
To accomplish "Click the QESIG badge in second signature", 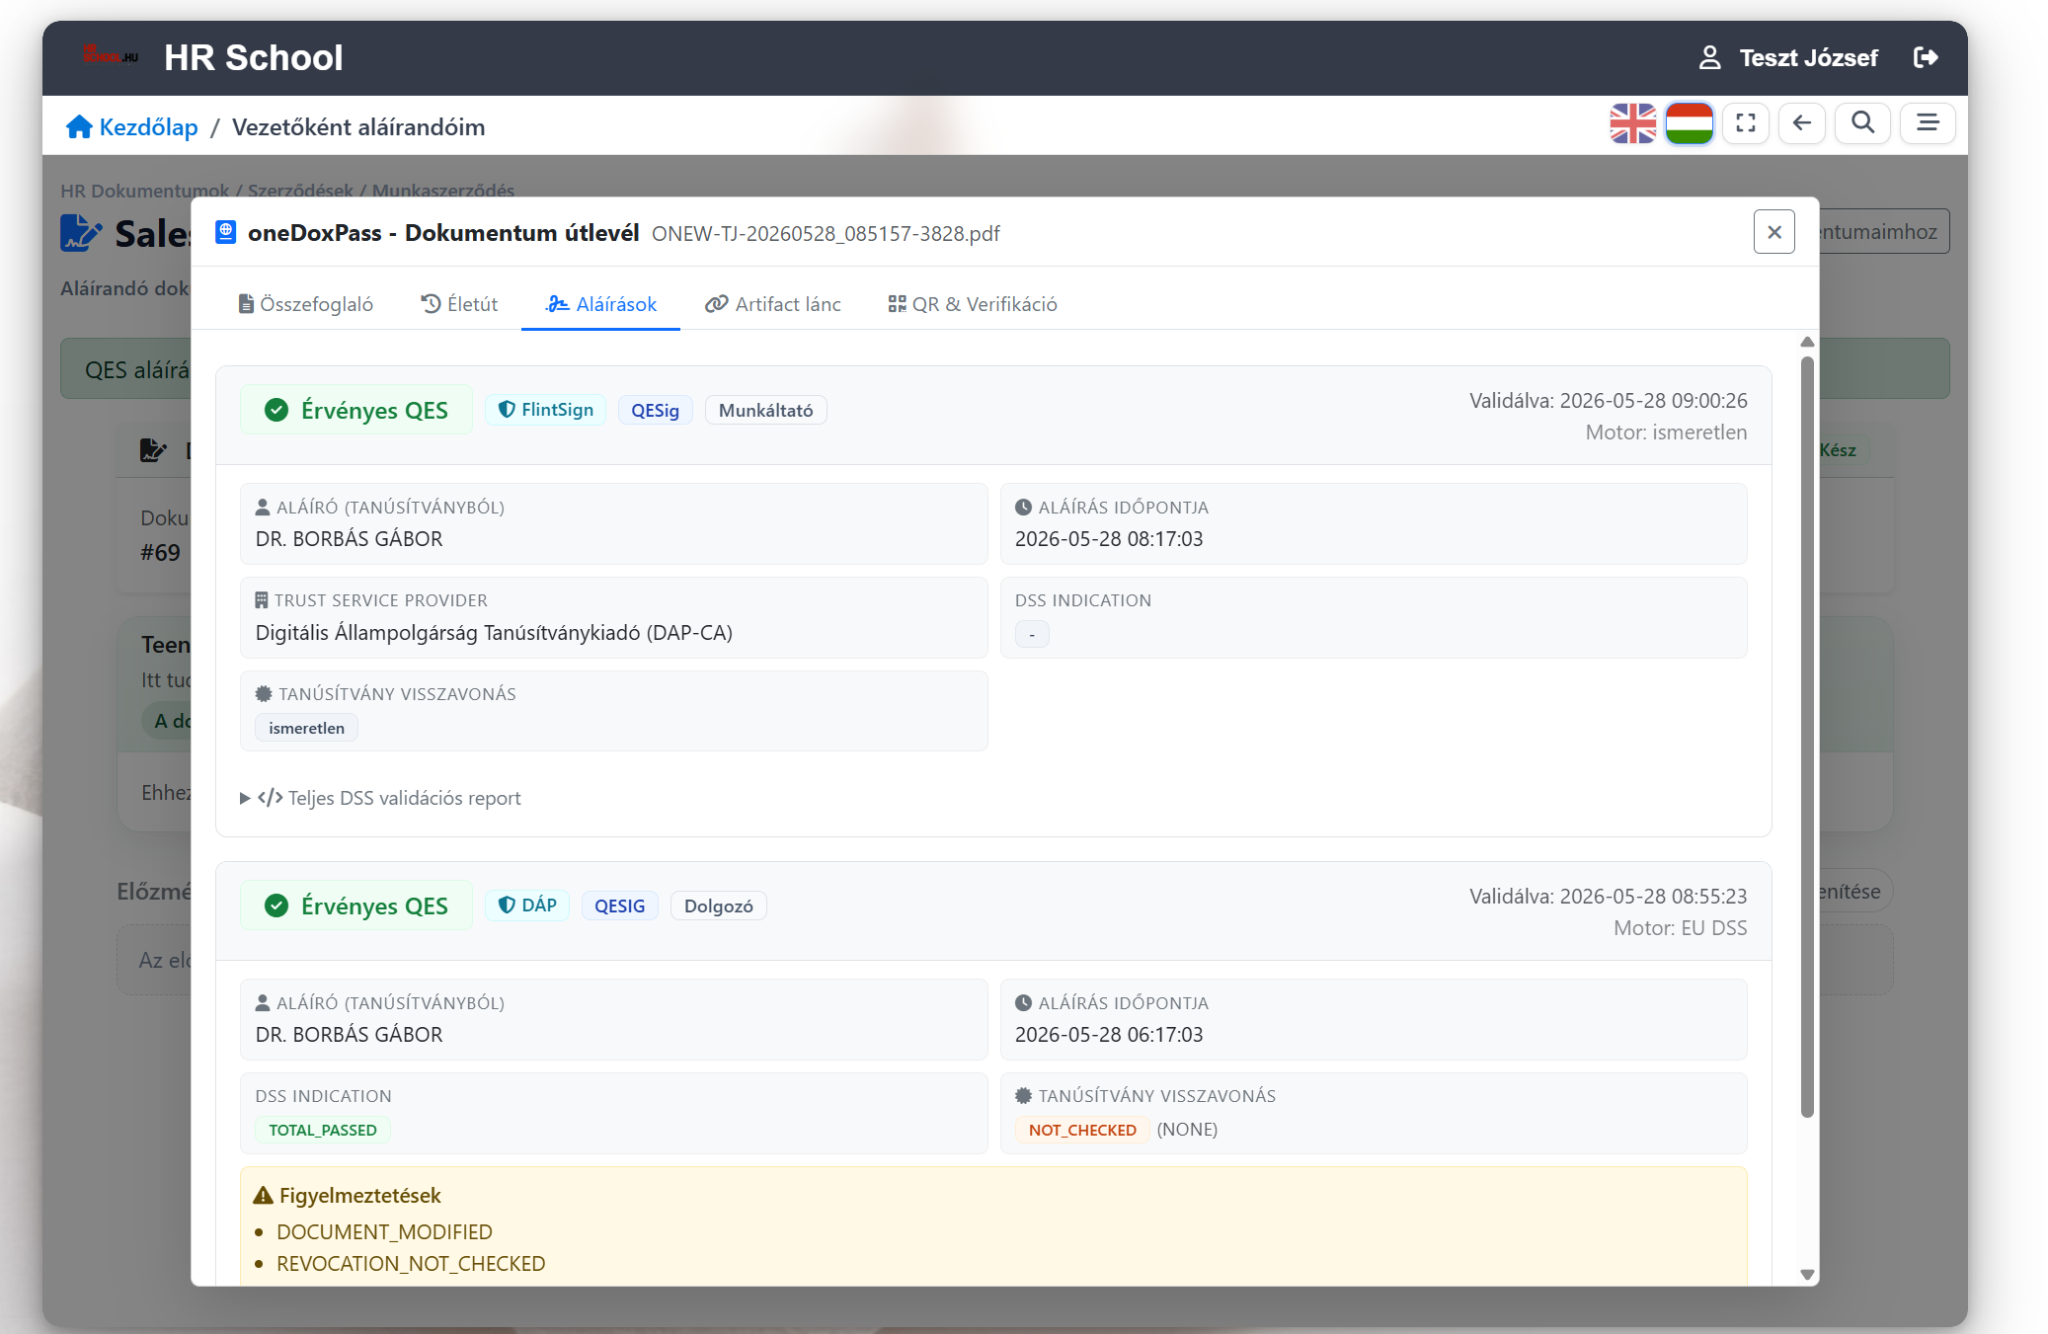I will pyautogui.click(x=620, y=906).
